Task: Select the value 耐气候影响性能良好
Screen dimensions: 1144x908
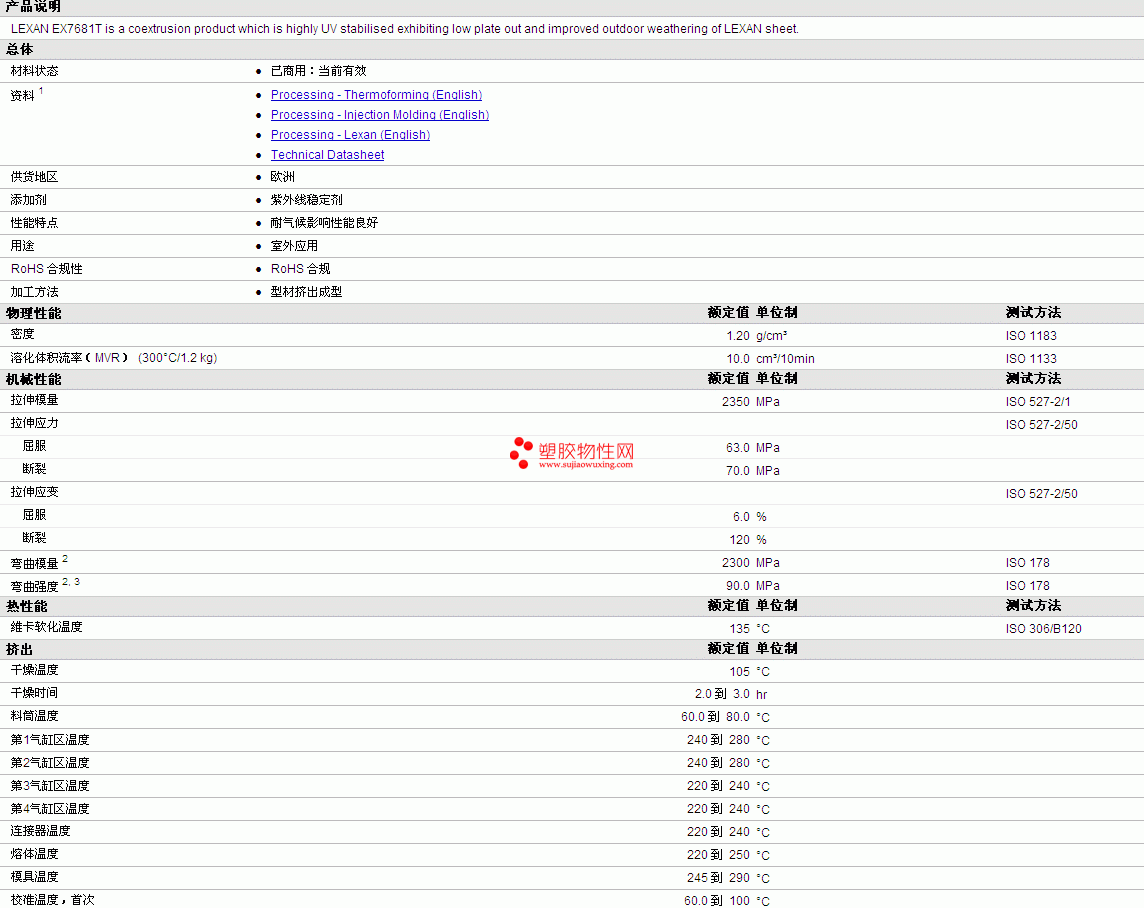Action: coord(324,222)
